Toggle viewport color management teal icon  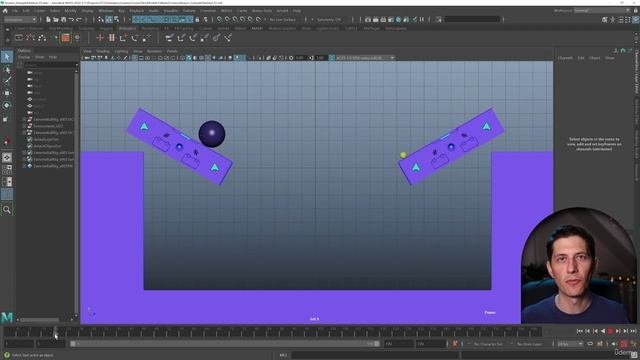point(331,58)
